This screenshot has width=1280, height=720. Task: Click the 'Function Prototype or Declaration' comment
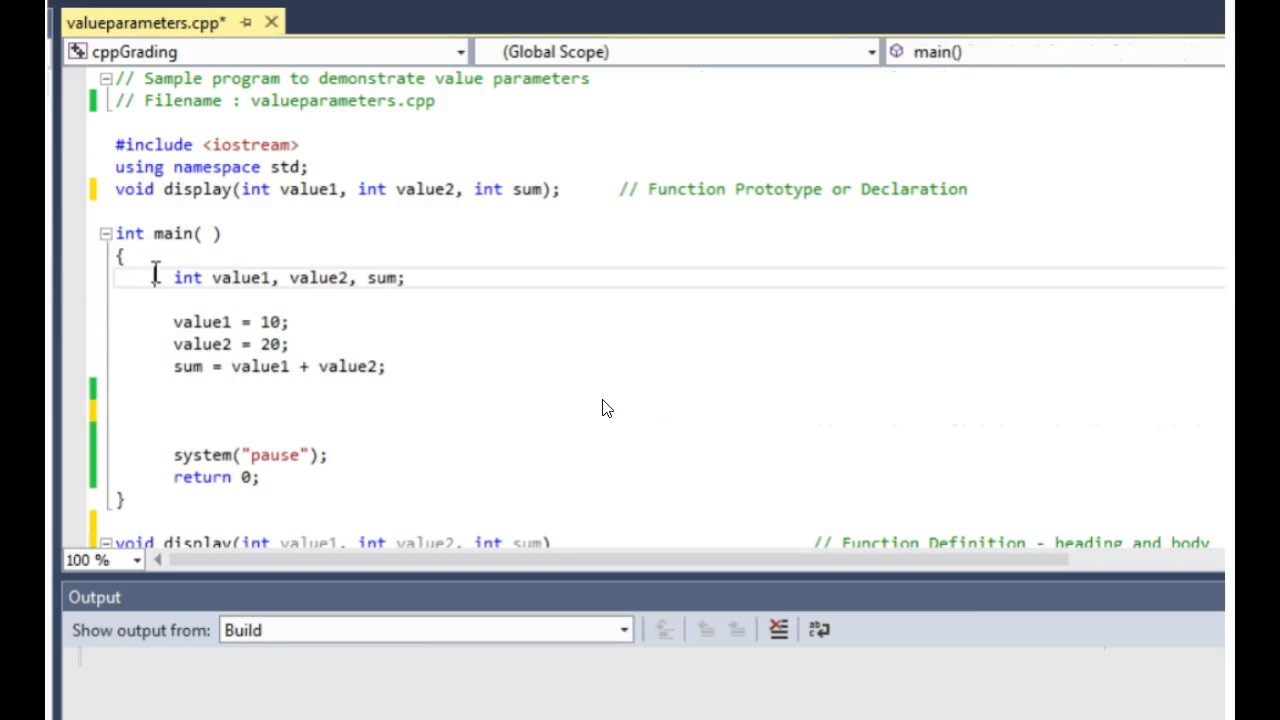pos(793,189)
